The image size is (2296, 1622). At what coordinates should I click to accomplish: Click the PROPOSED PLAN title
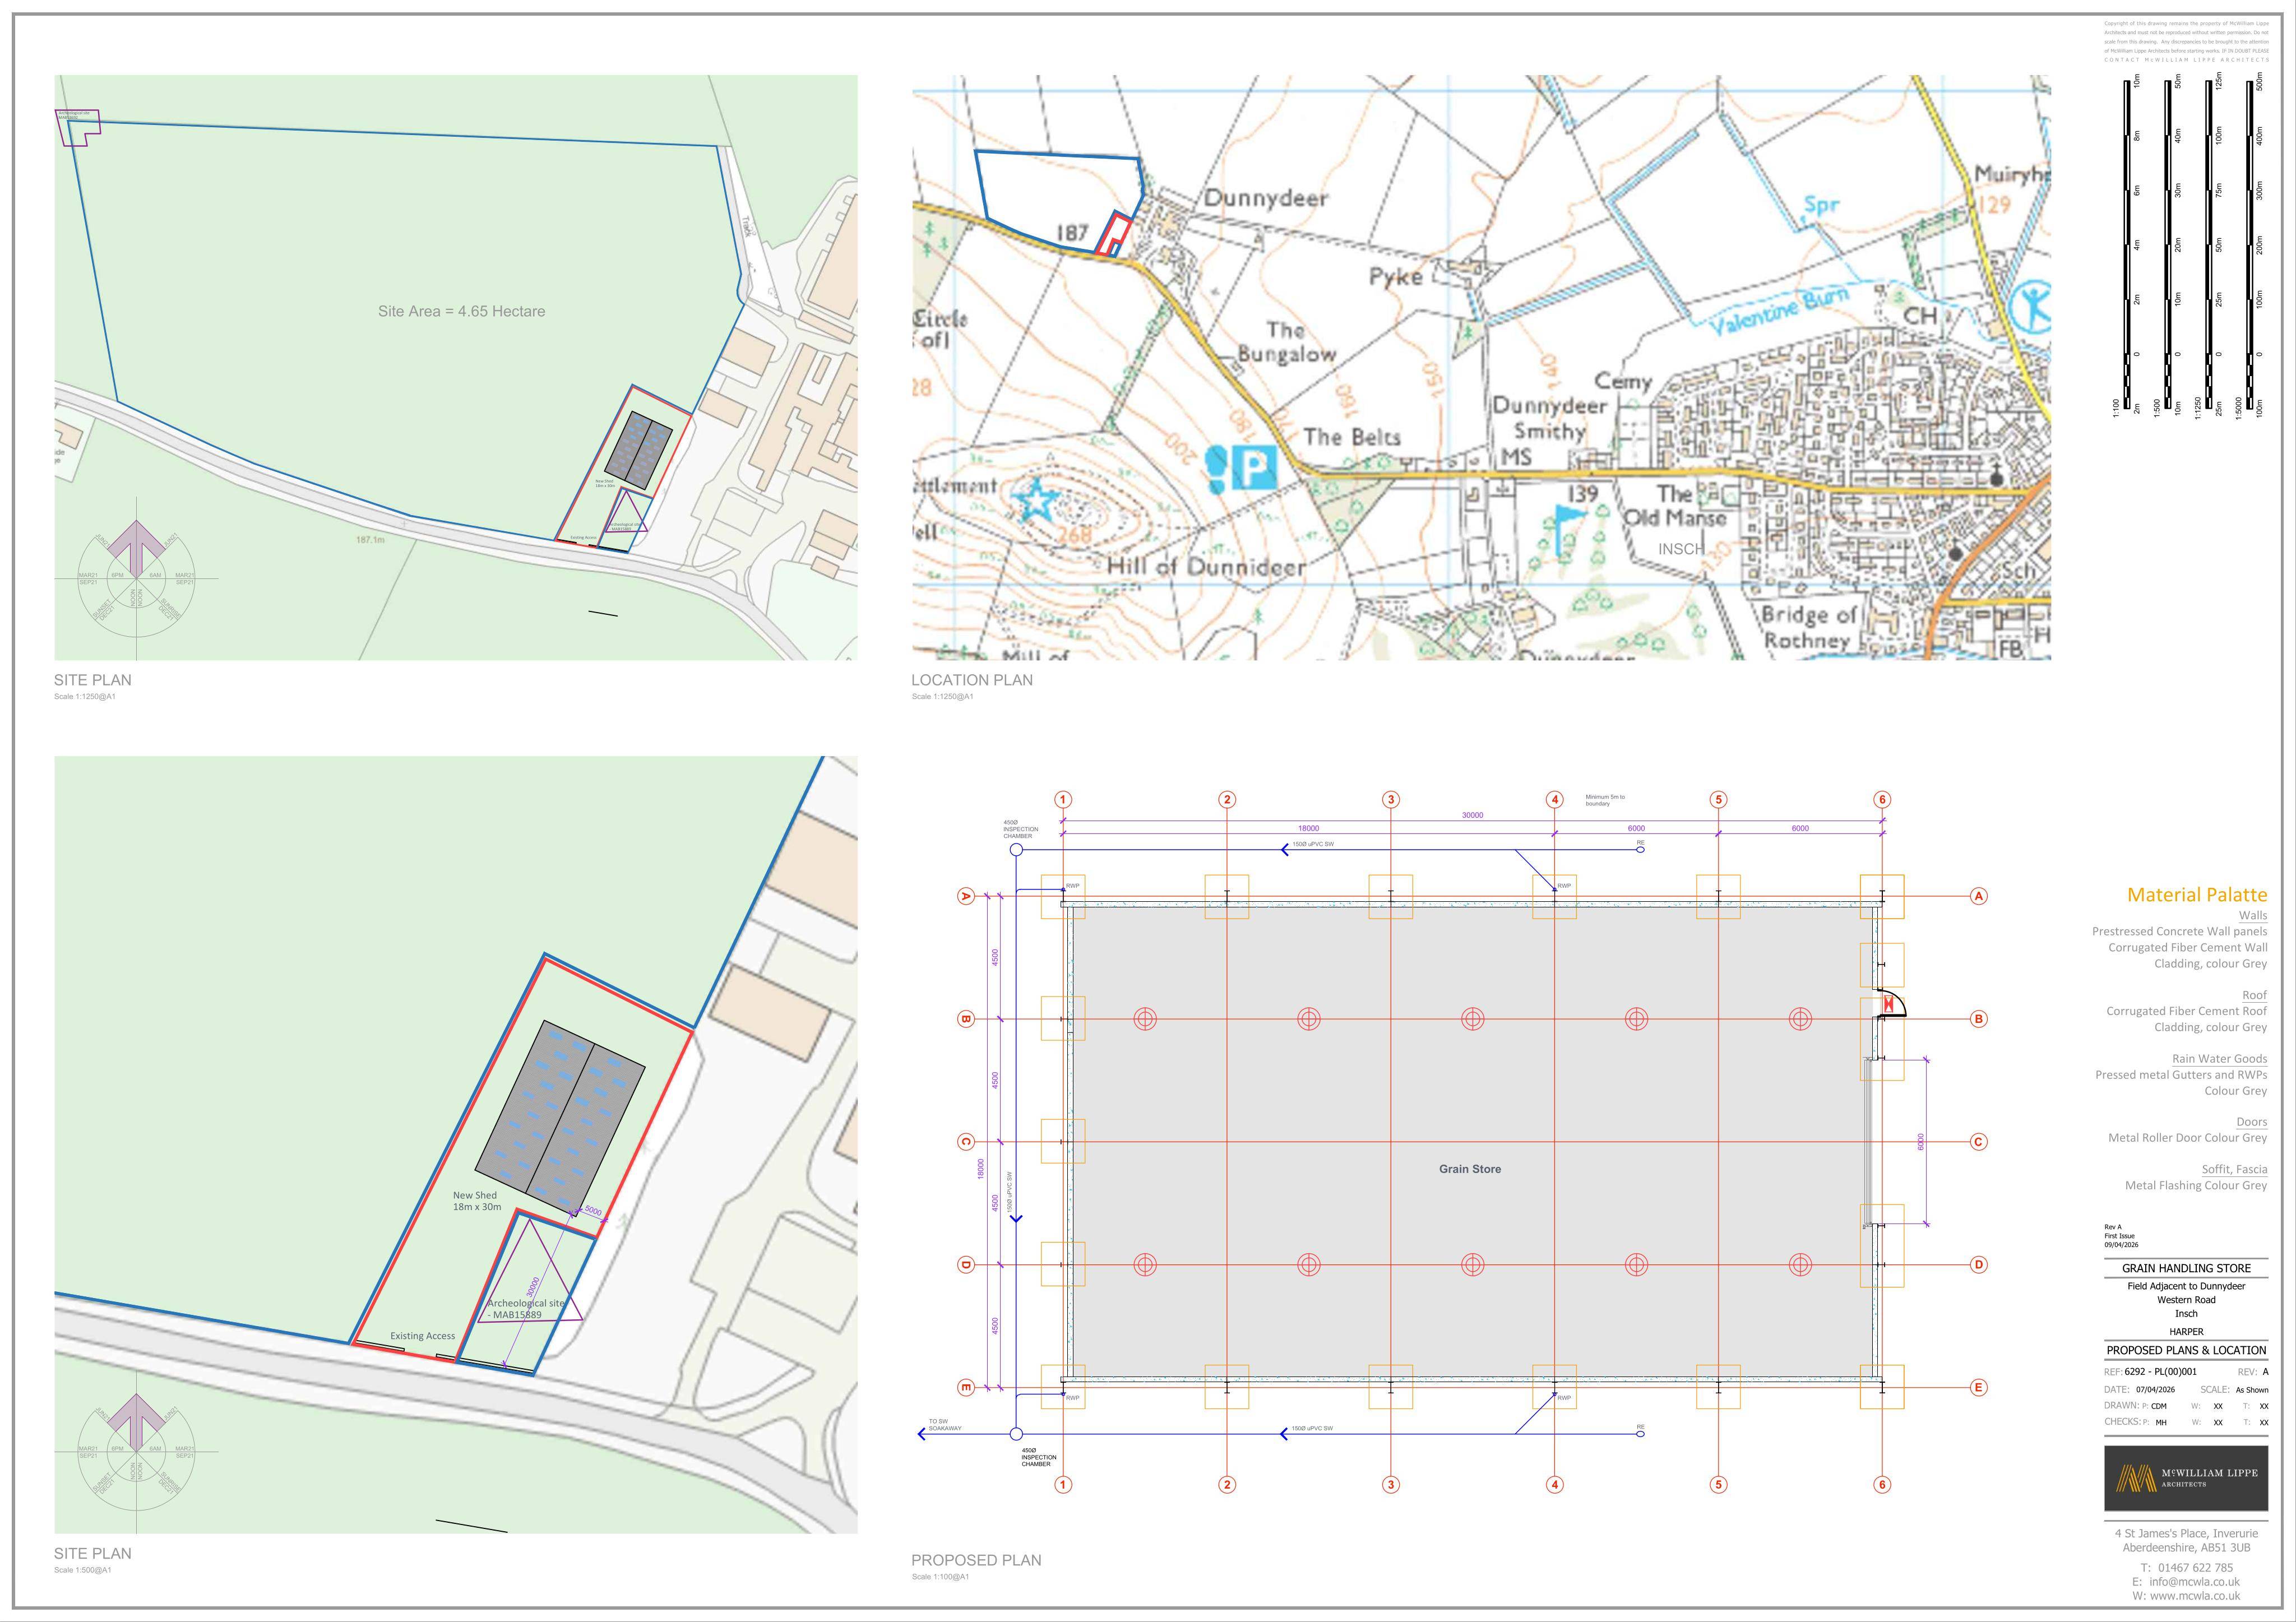[976, 1560]
